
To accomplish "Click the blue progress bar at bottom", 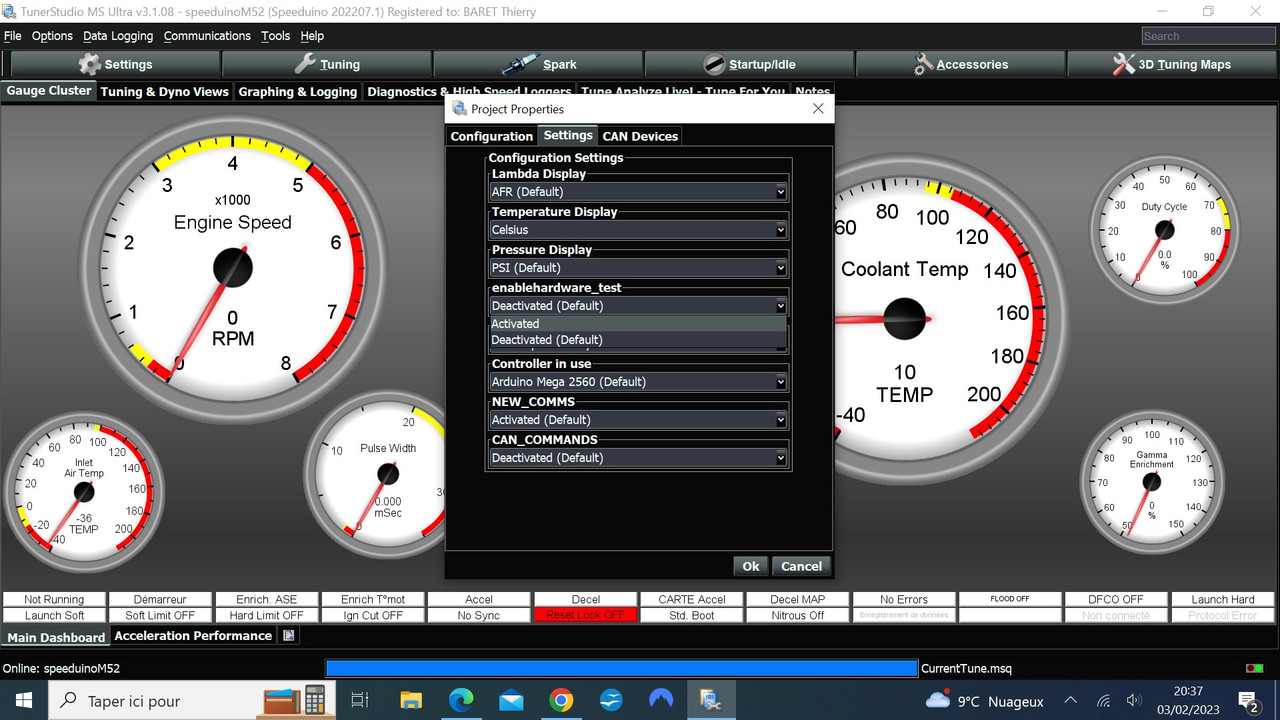I will click(x=620, y=668).
